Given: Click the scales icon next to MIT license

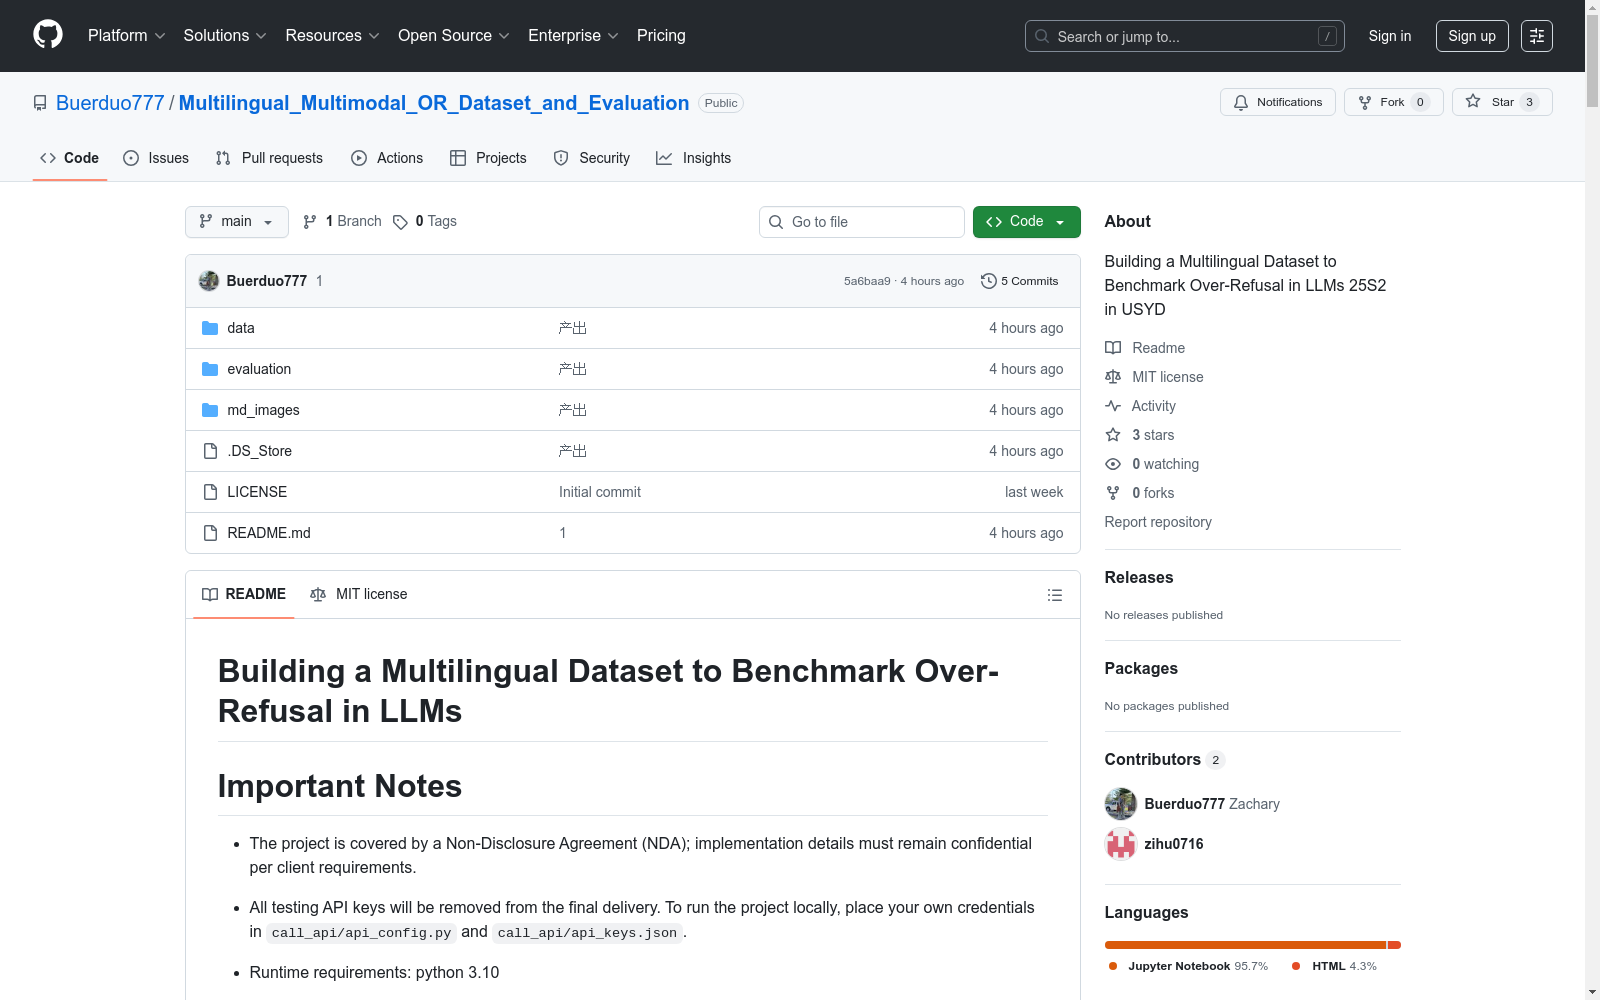Looking at the screenshot, I should tap(1113, 377).
